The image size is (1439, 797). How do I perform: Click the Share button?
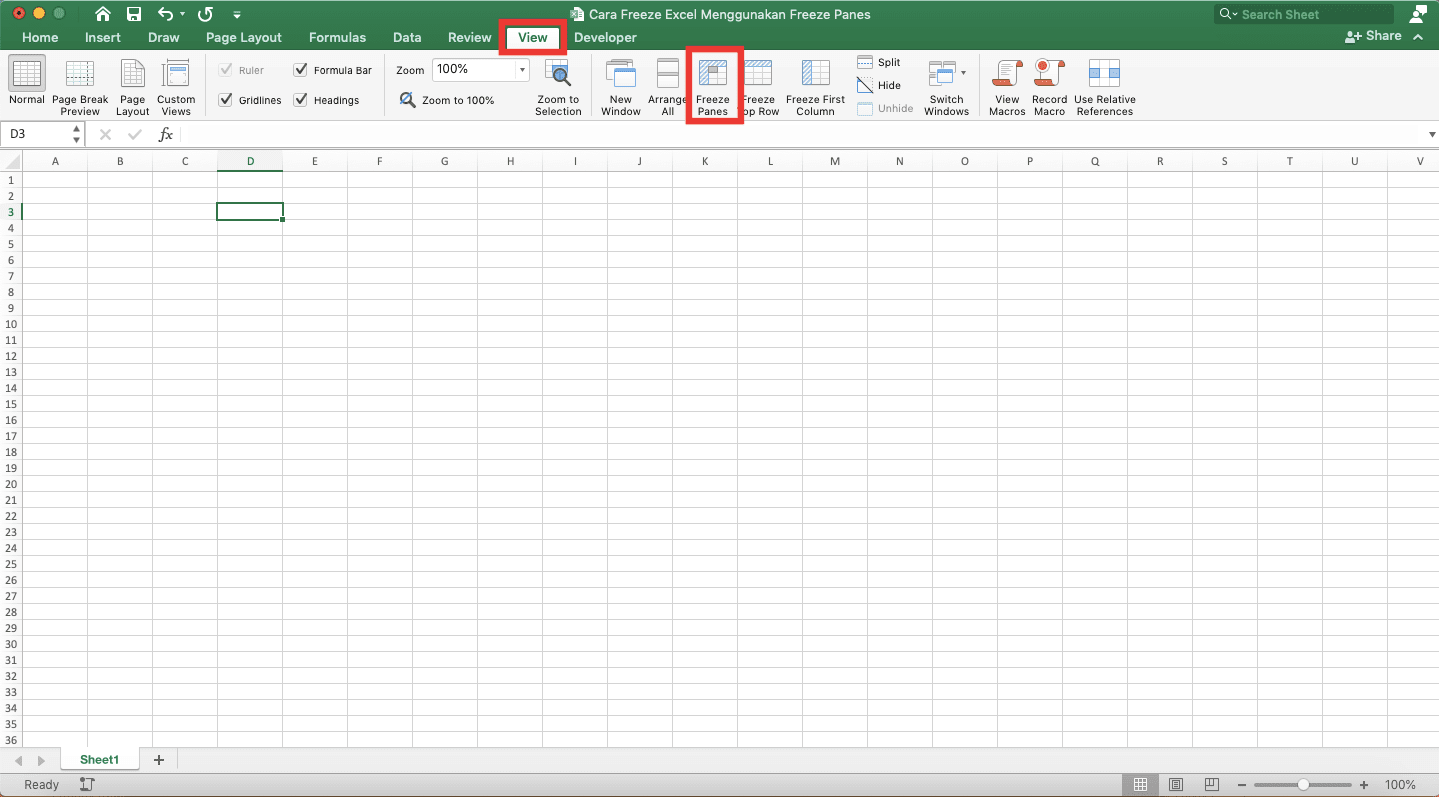click(x=1374, y=36)
